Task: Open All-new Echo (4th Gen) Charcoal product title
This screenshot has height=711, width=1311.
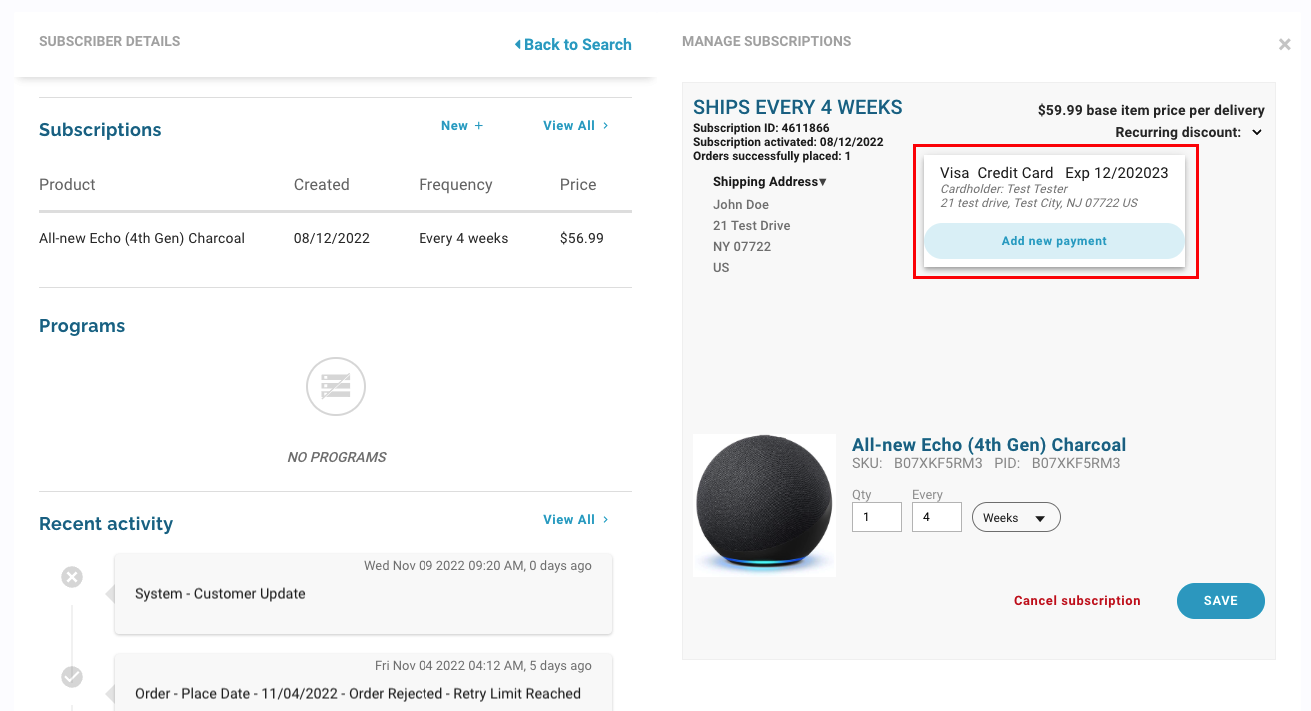Action: coord(989,445)
